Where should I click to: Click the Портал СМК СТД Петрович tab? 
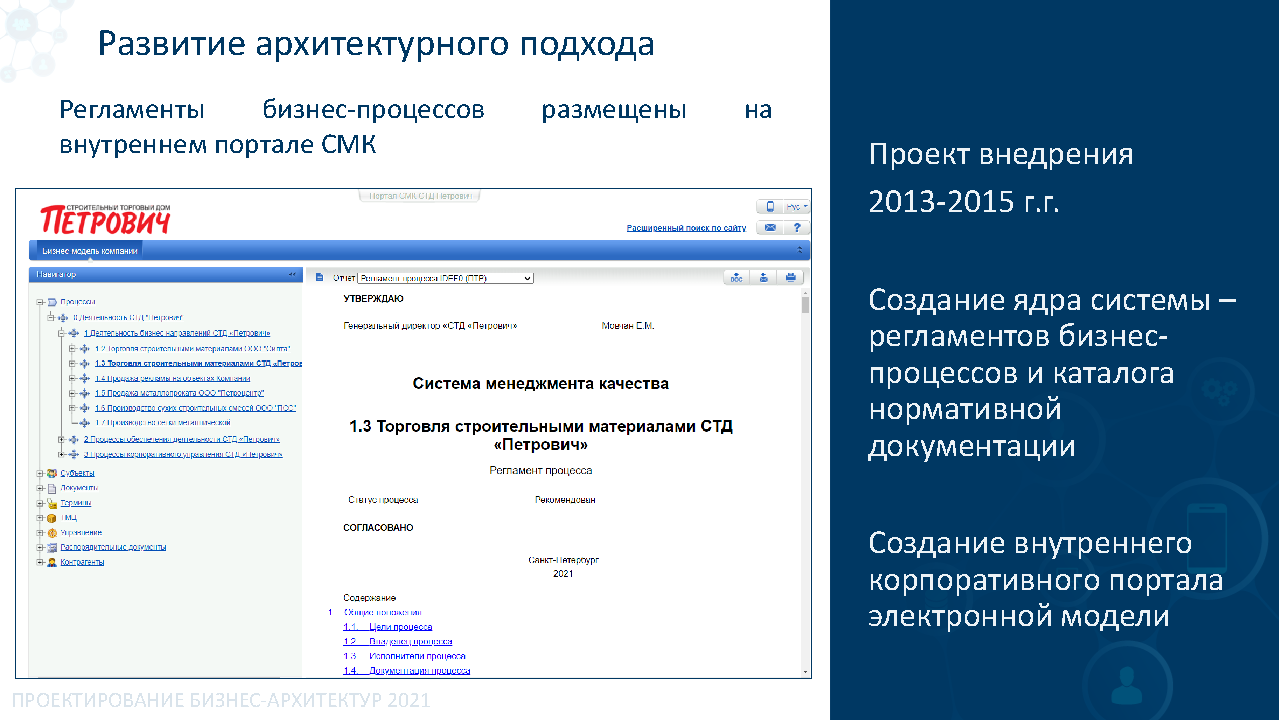(x=420, y=196)
